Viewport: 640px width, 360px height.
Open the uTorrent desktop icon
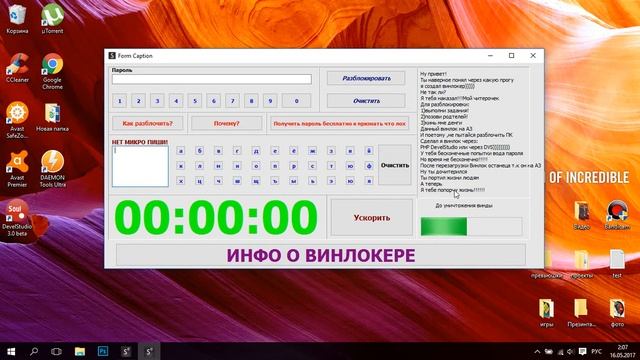[x=52, y=18]
